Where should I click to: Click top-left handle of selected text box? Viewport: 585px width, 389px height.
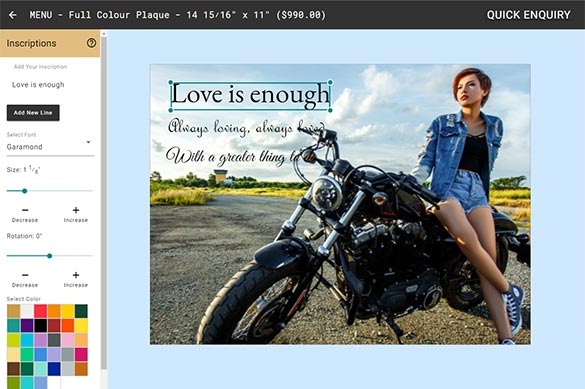tap(171, 82)
